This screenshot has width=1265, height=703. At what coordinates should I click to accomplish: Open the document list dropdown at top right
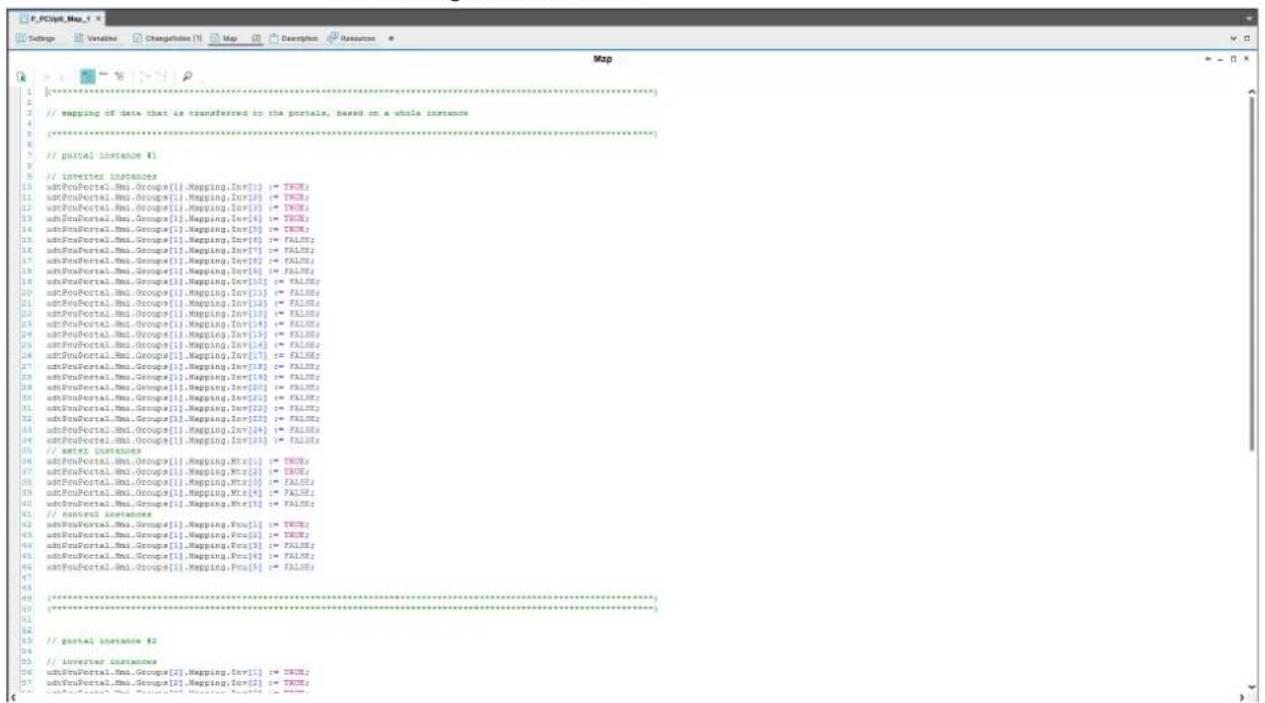click(1250, 19)
